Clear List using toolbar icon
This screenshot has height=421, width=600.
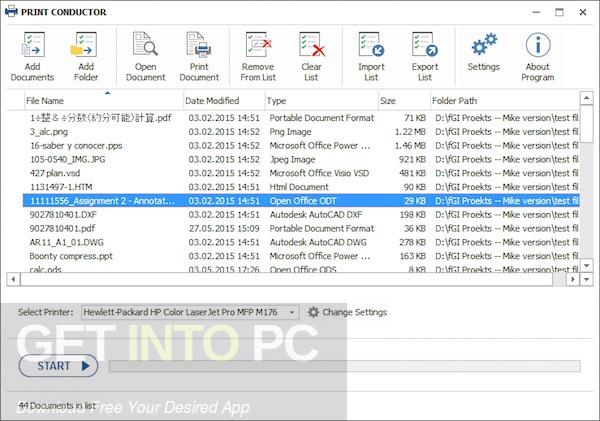(x=311, y=44)
